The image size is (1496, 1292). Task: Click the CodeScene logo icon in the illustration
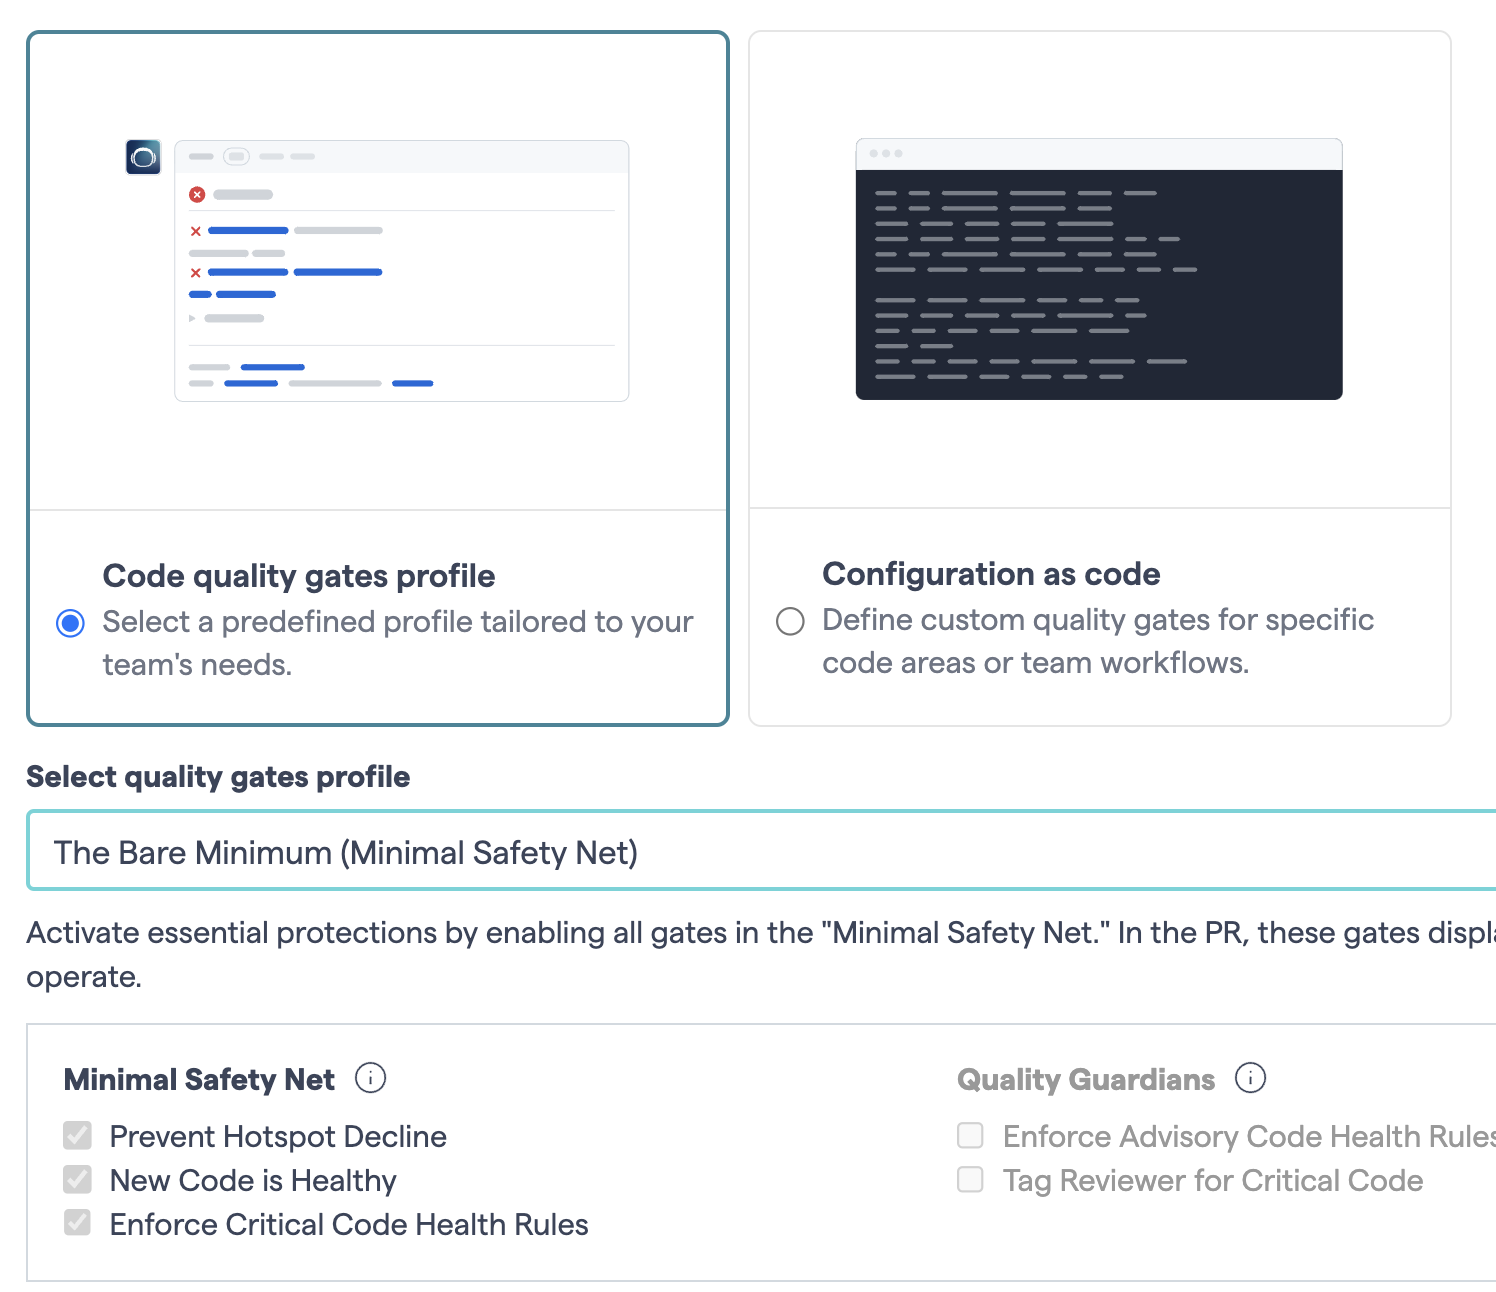click(x=143, y=156)
